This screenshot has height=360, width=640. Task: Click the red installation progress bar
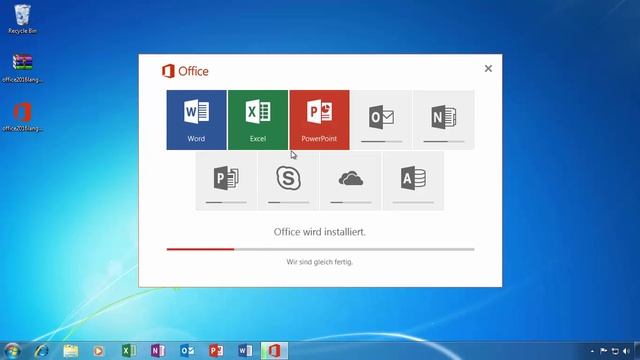(200, 249)
